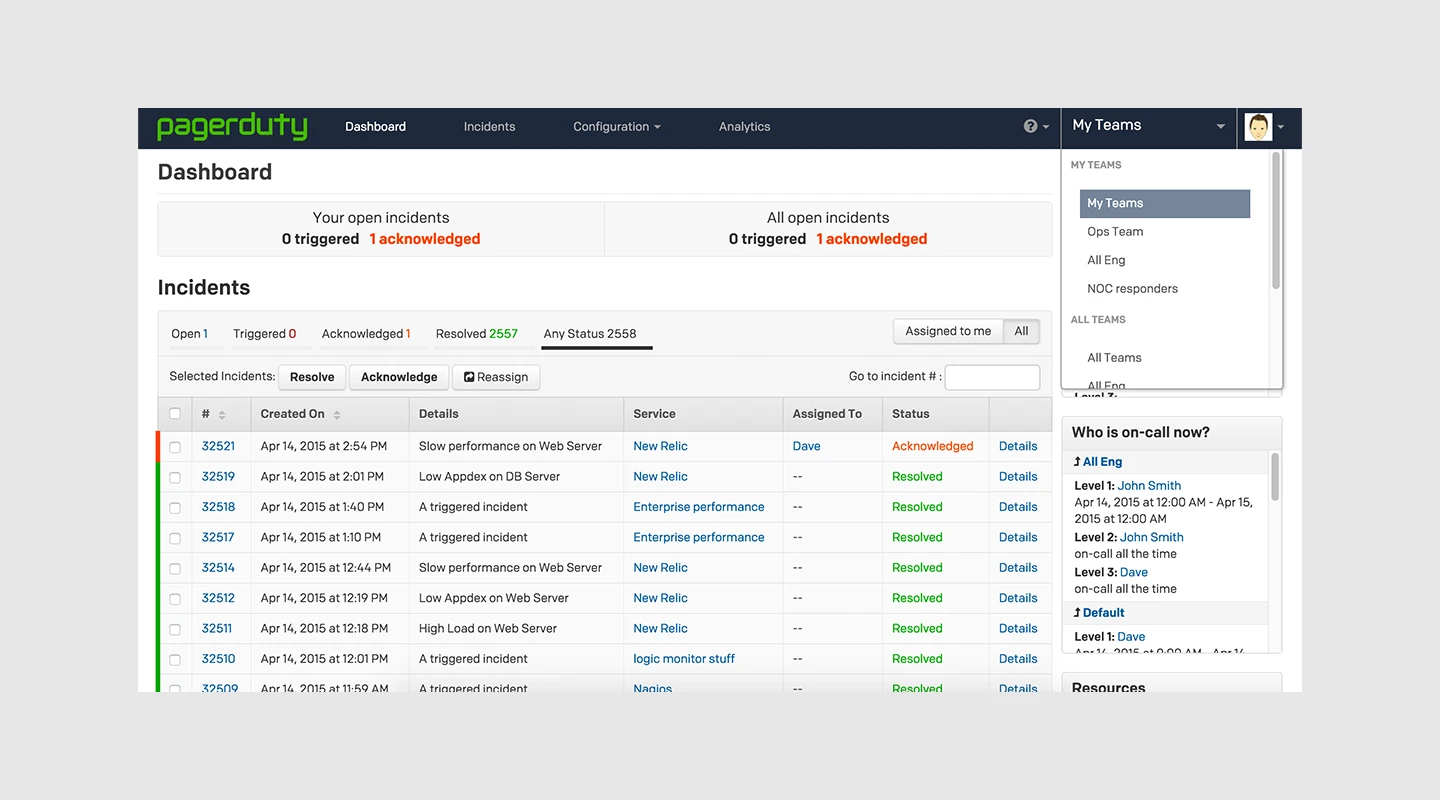This screenshot has width=1440, height=800.
Task: Check the box for incident 32519
Action: point(175,477)
